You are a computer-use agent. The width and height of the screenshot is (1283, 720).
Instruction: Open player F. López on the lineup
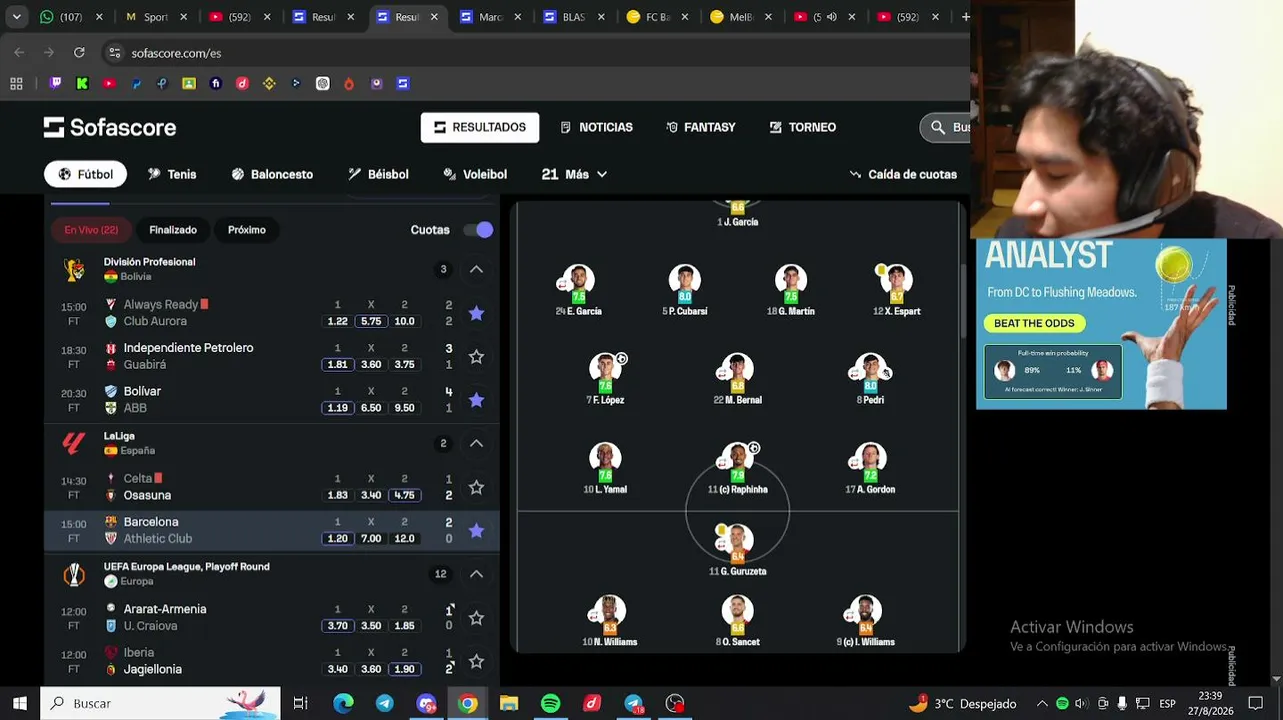coord(606,378)
